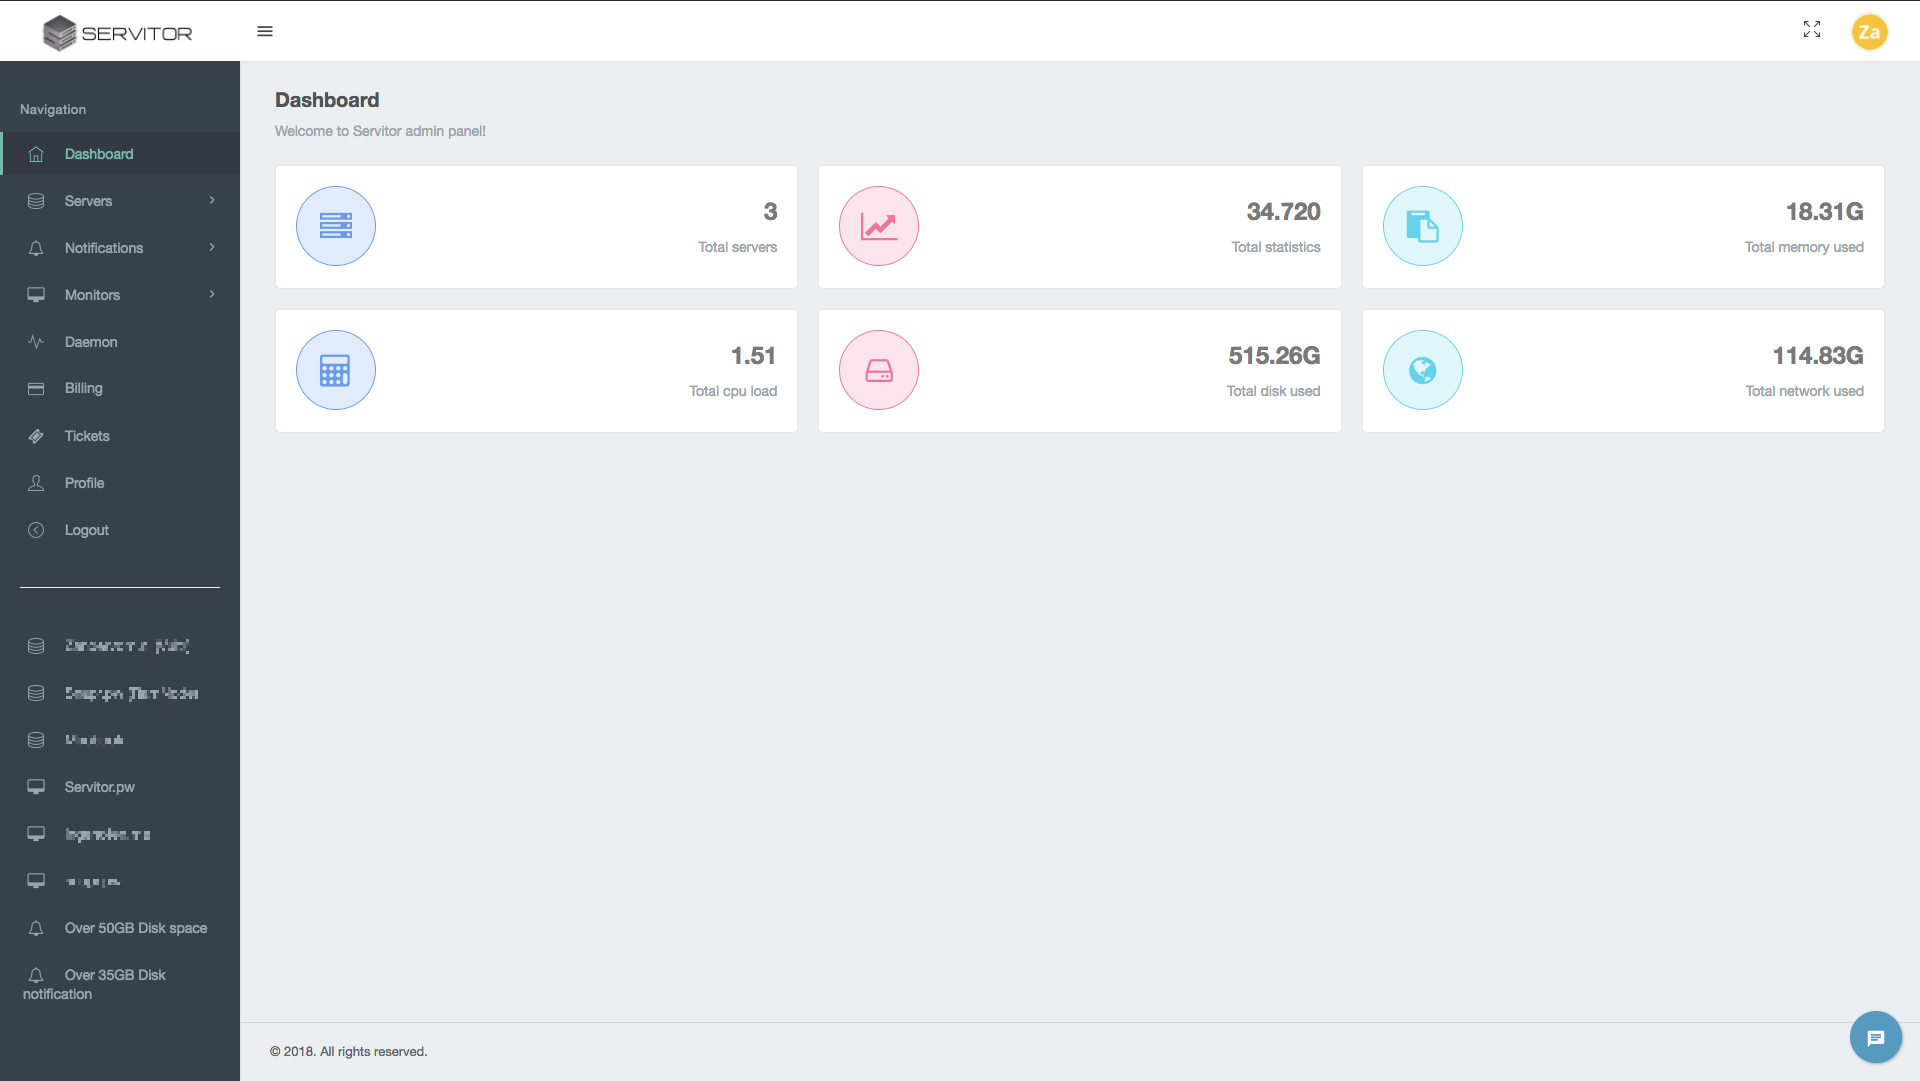Image resolution: width=1920 pixels, height=1081 pixels.
Task: Click the network used globe icon
Action: (x=1422, y=370)
